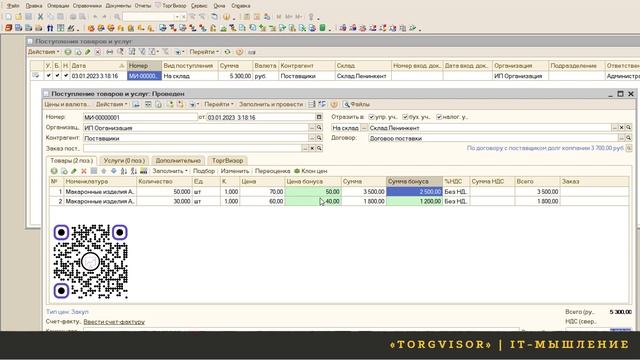
Task: Click green add-row icon above goods table
Action: (x=54, y=171)
